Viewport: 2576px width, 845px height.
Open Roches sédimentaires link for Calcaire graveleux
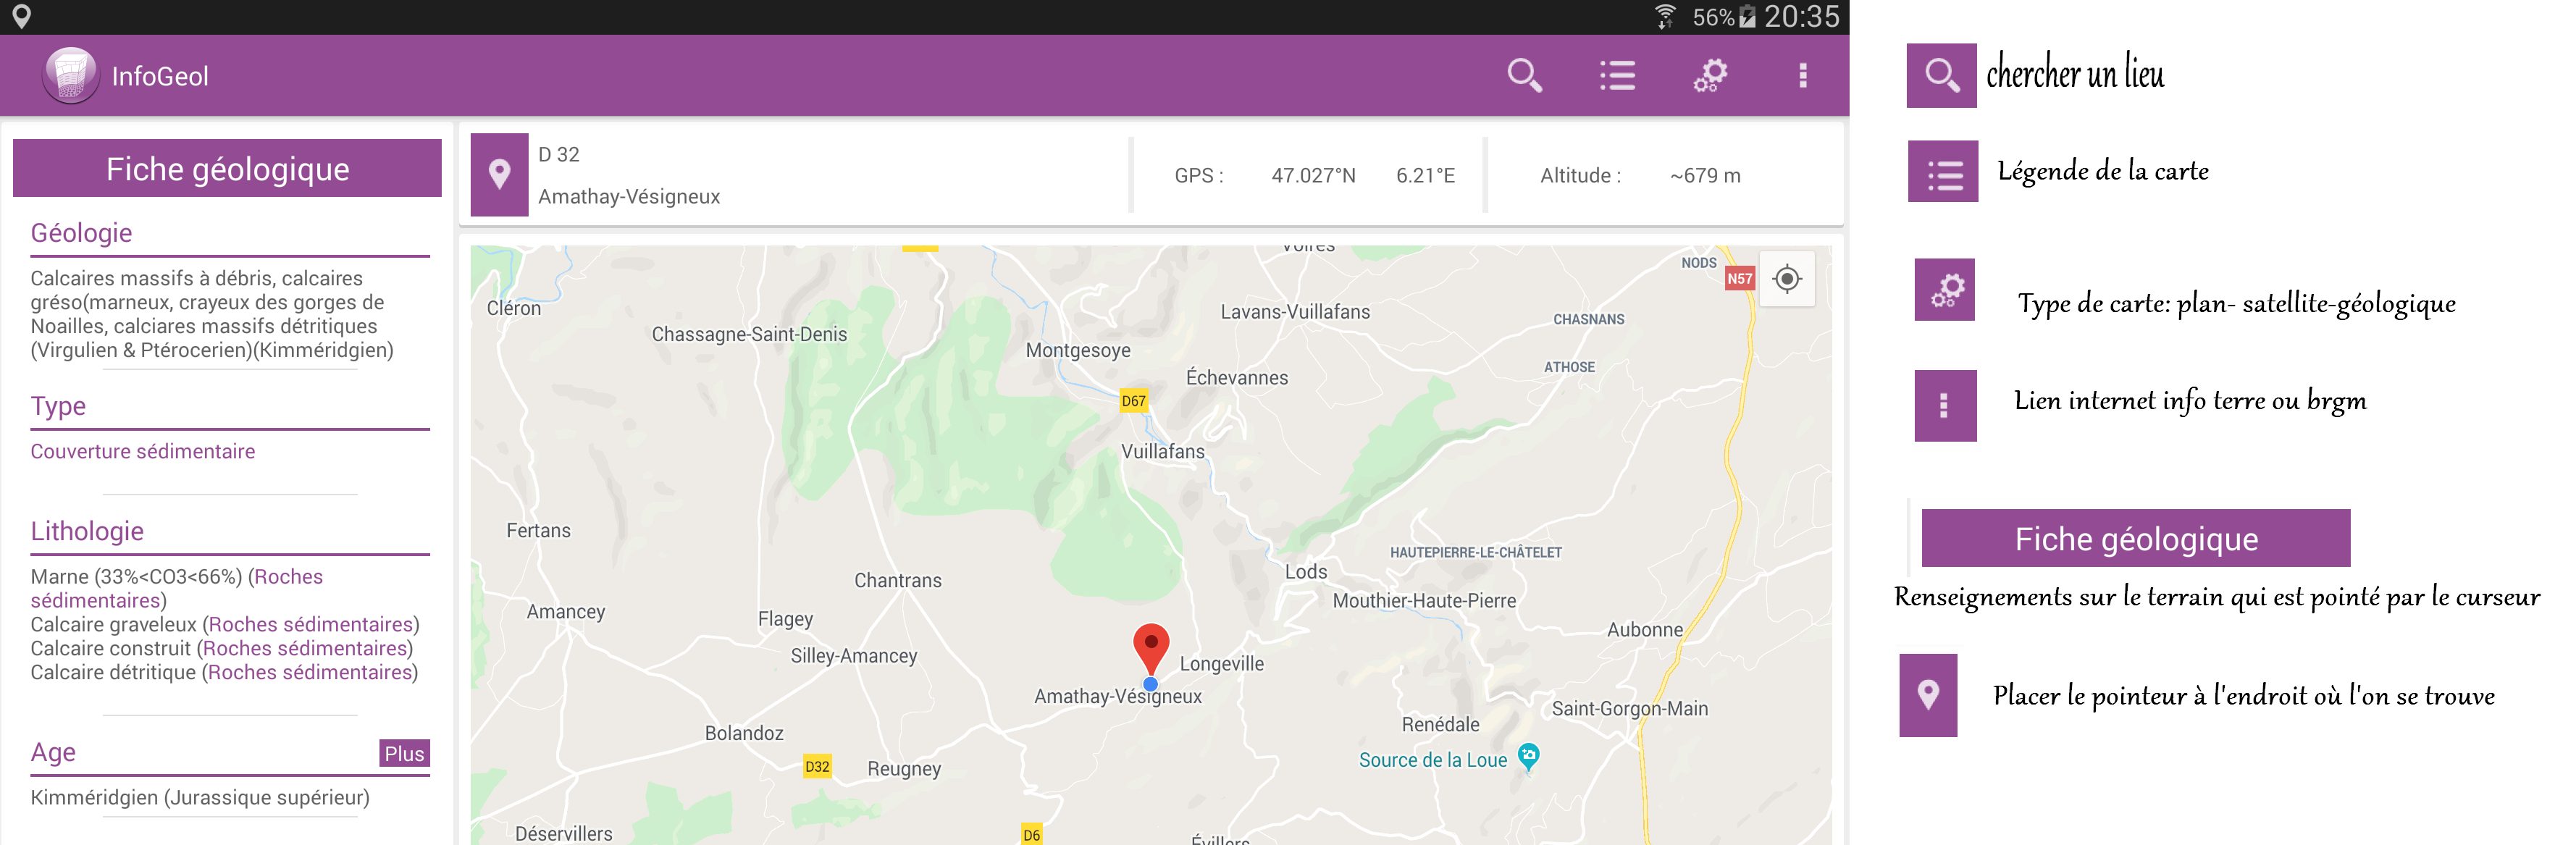tap(311, 624)
